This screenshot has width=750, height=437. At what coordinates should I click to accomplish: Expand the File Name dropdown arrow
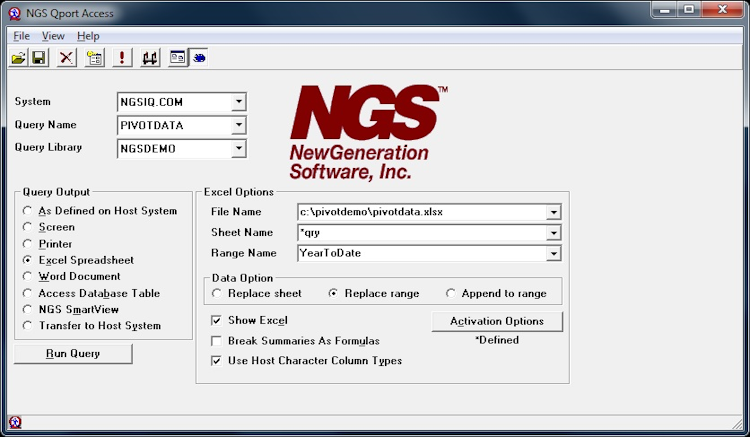[x=553, y=212]
